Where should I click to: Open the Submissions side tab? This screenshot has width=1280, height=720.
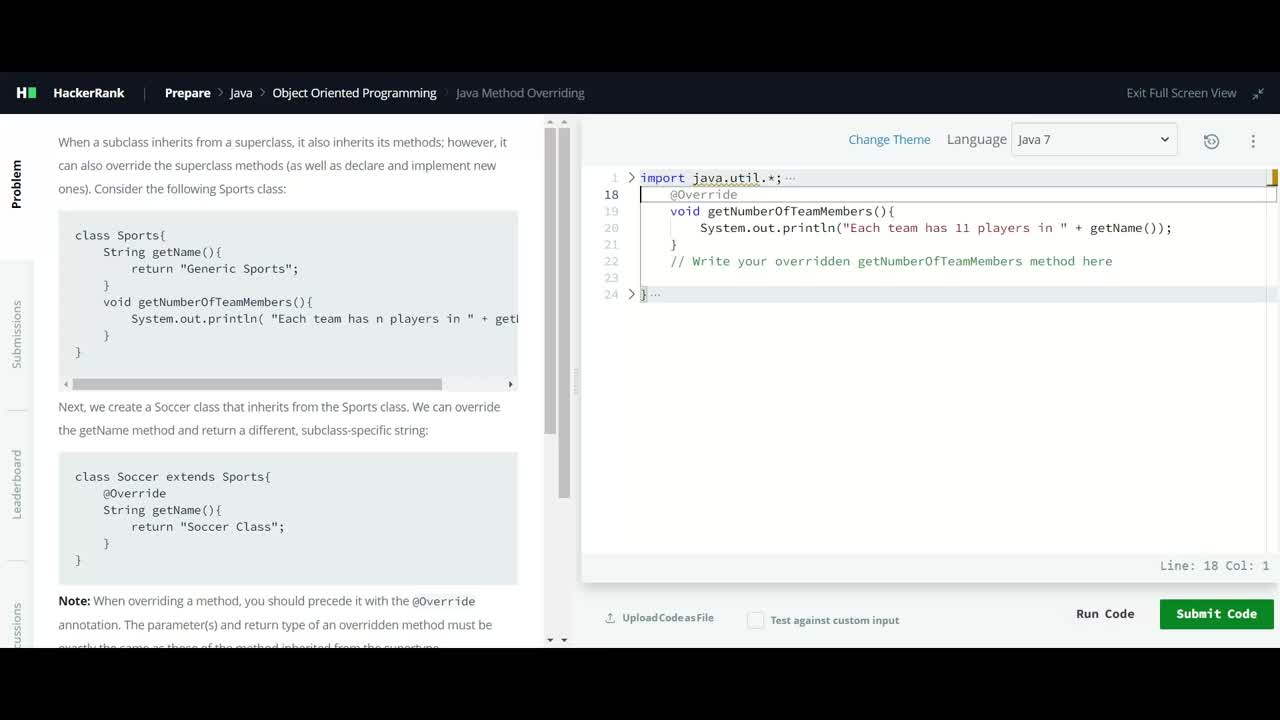[x=16, y=334]
